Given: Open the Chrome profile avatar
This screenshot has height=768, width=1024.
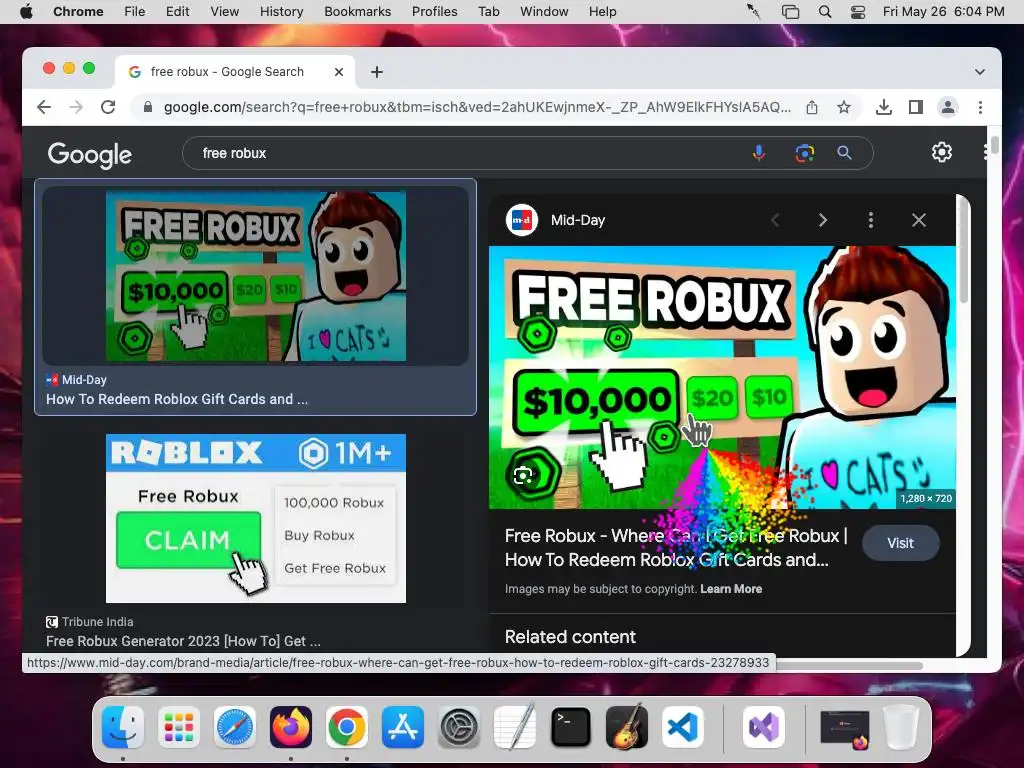Looking at the screenshot, I should [x=948, y=107].
